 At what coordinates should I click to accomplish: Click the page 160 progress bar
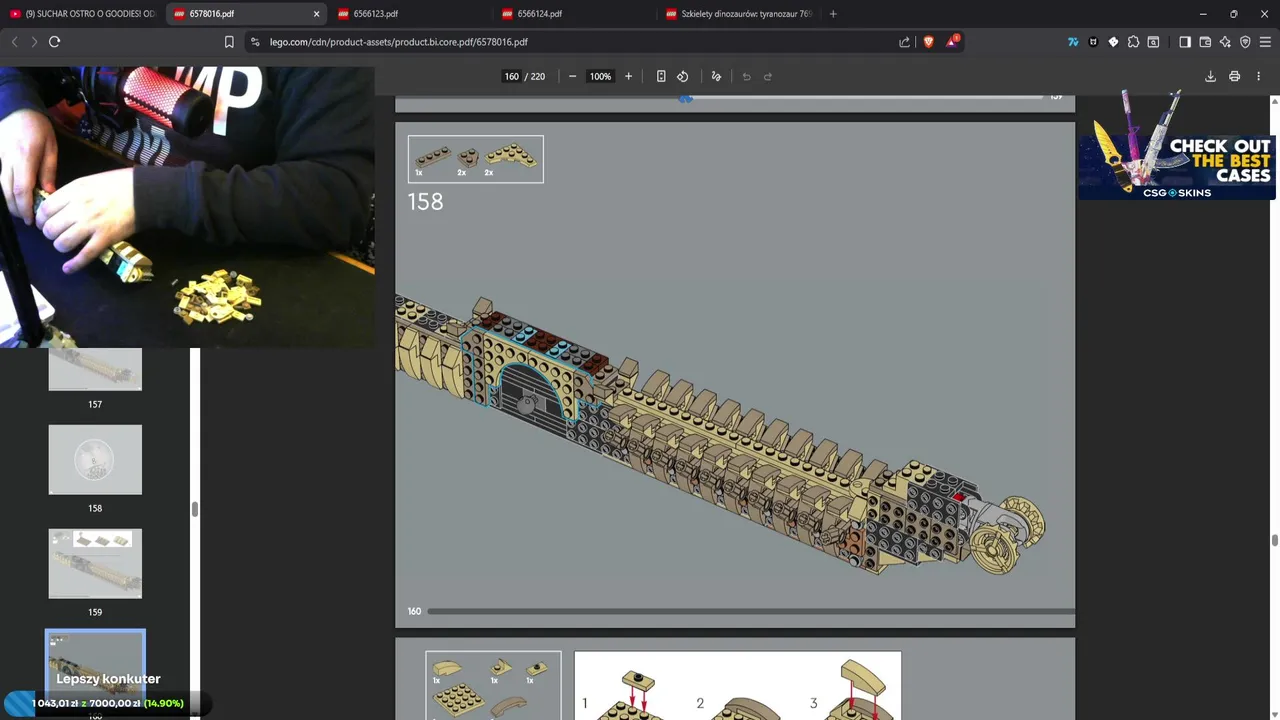pos(750,611)
